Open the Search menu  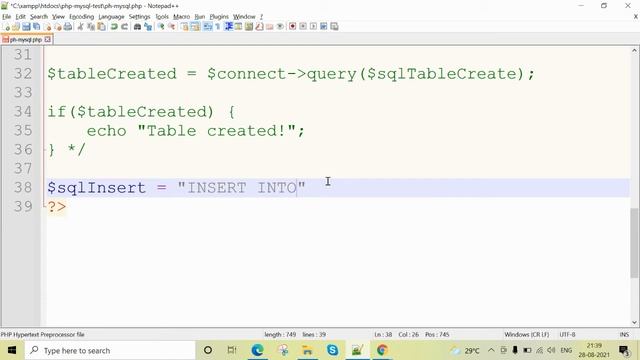tap(39, 17)
